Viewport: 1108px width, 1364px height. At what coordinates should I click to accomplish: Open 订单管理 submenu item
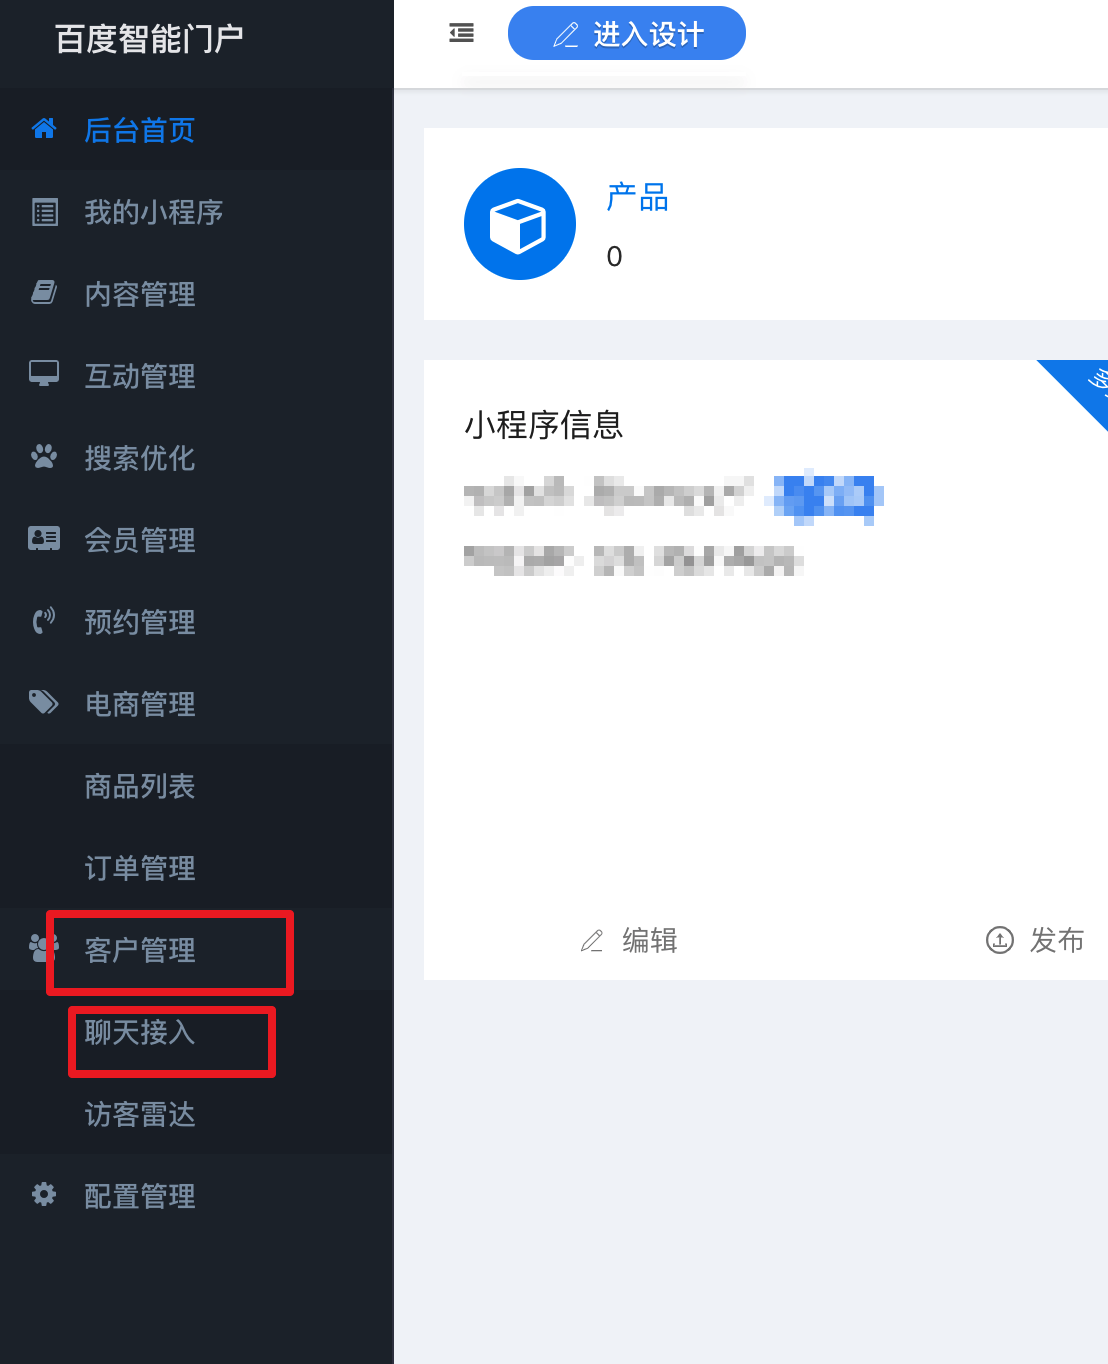coord(197,868)
